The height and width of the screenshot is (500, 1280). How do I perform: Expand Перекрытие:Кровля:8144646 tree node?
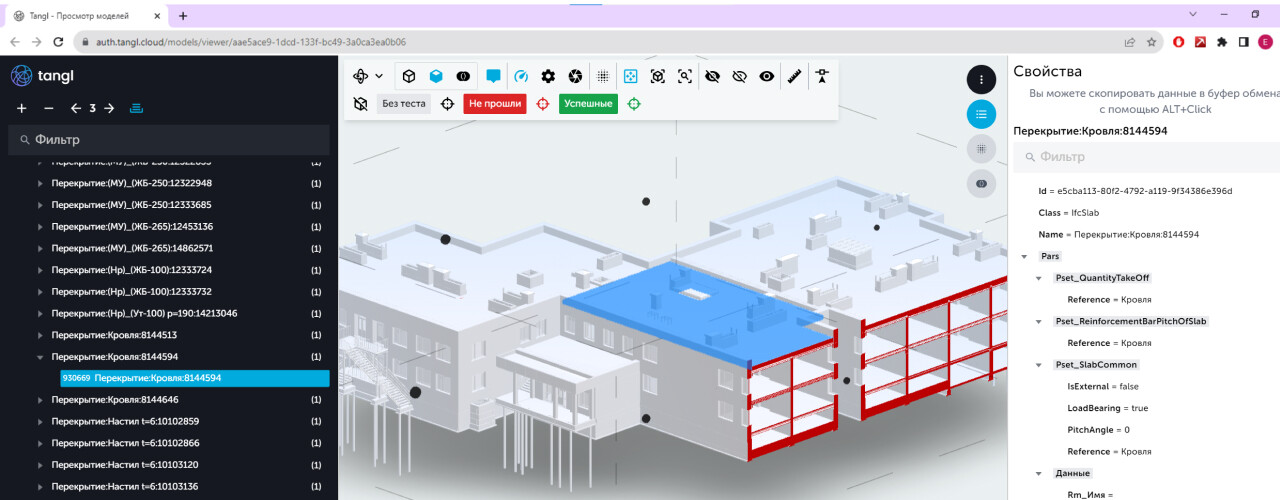pyautogui.click(x=40, y=400)
